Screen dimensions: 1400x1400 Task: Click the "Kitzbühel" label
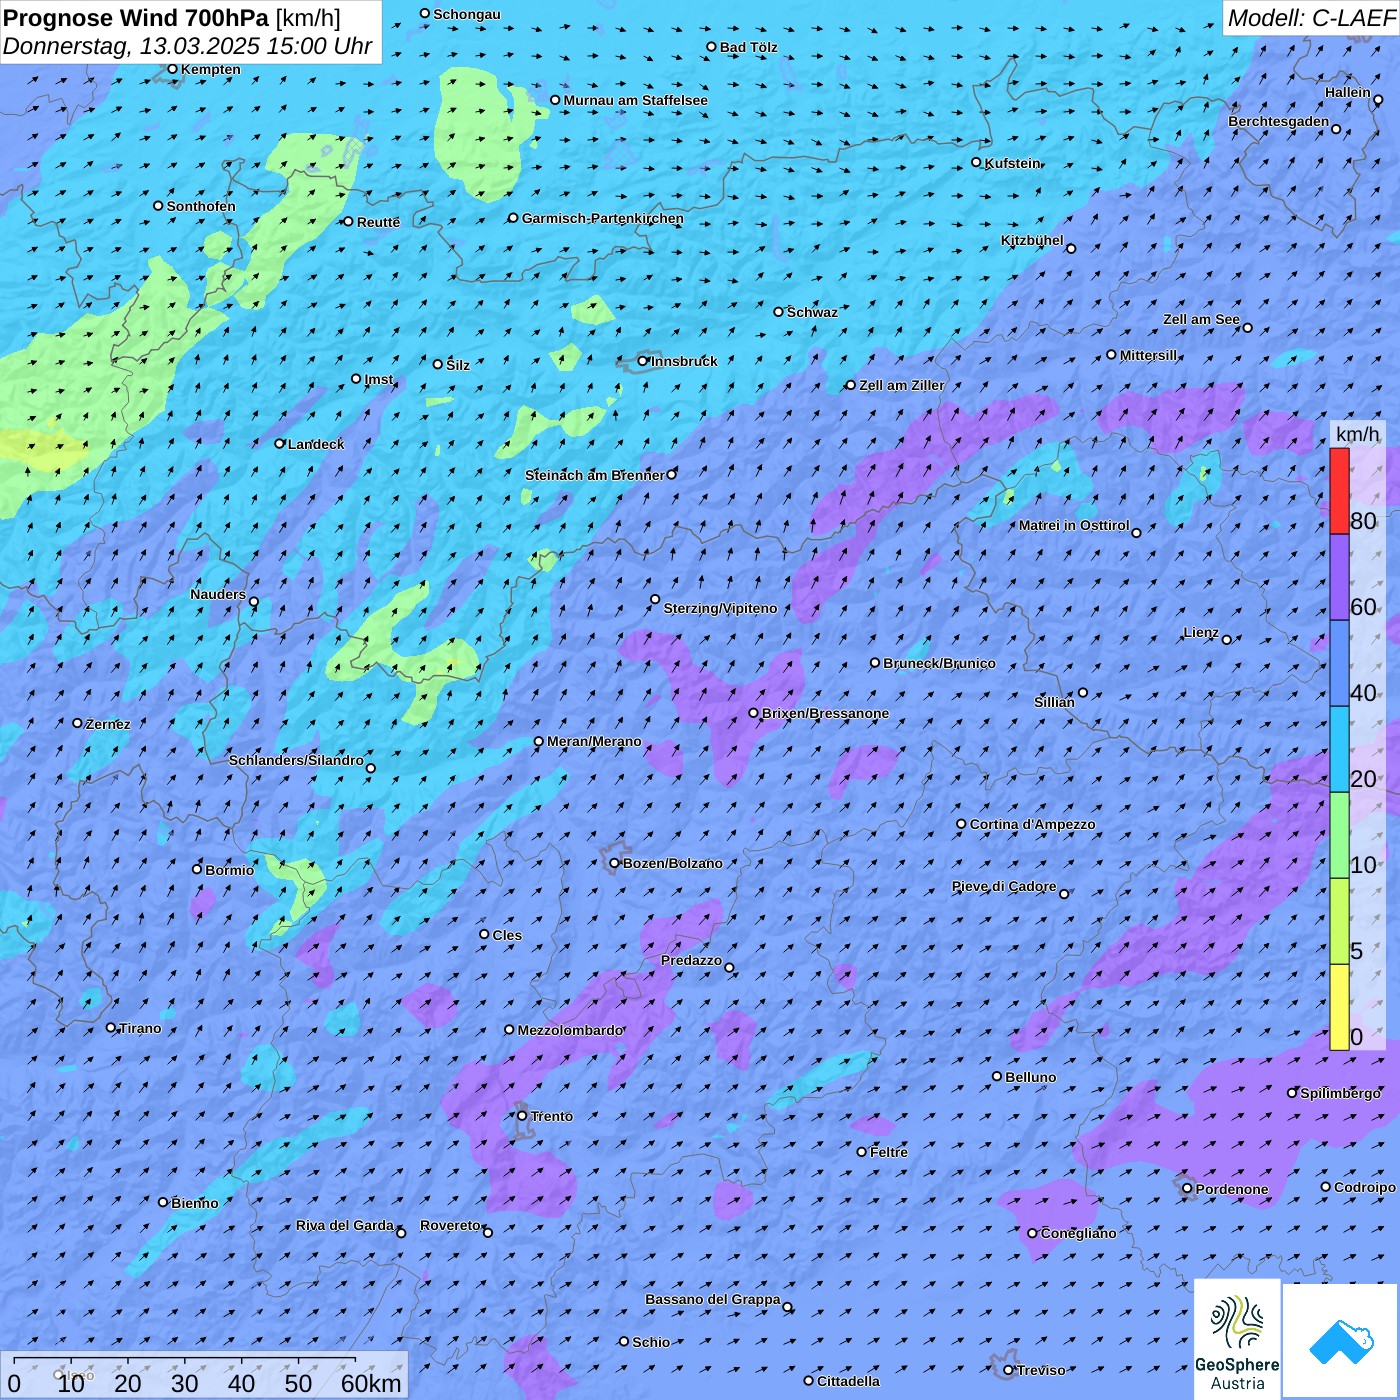1032,240
